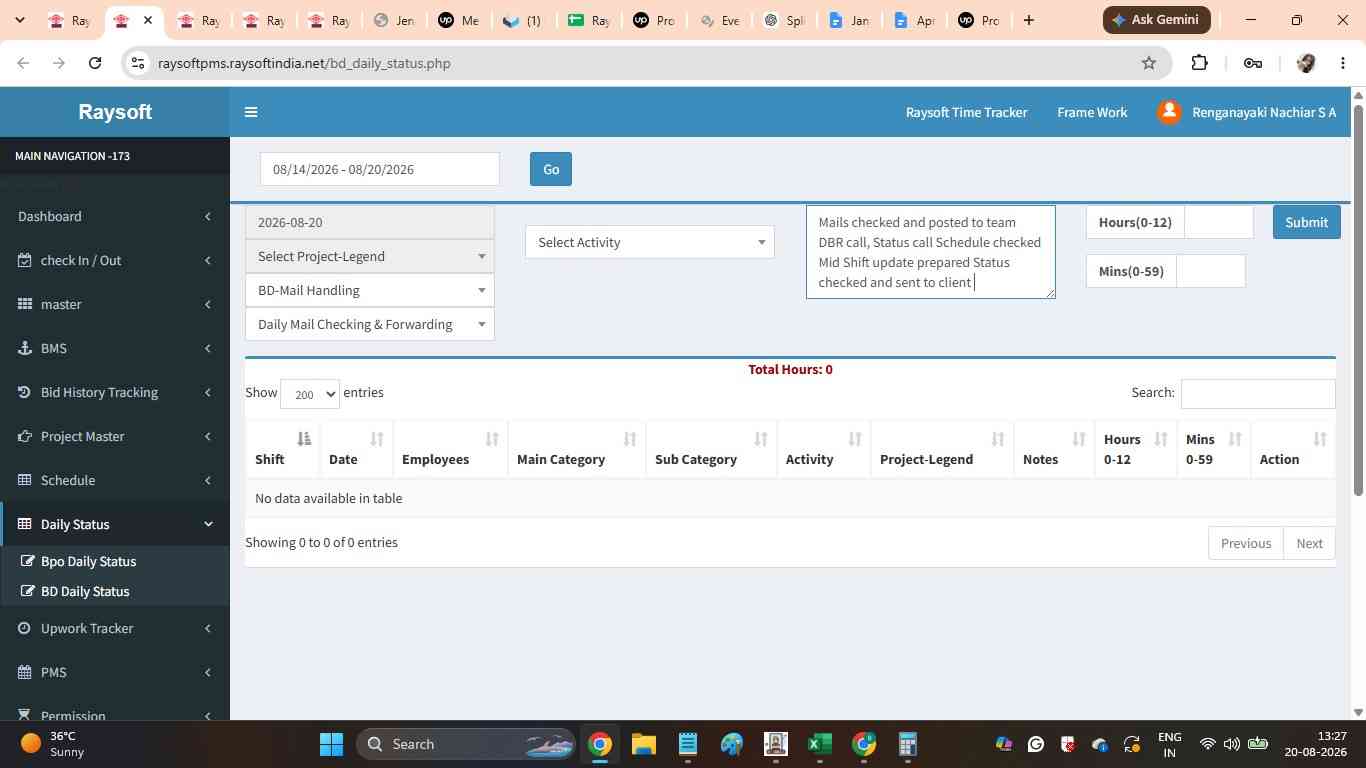Change the Show entries count dropdown
Screen dimensions: 1366x768
point(310,394)
